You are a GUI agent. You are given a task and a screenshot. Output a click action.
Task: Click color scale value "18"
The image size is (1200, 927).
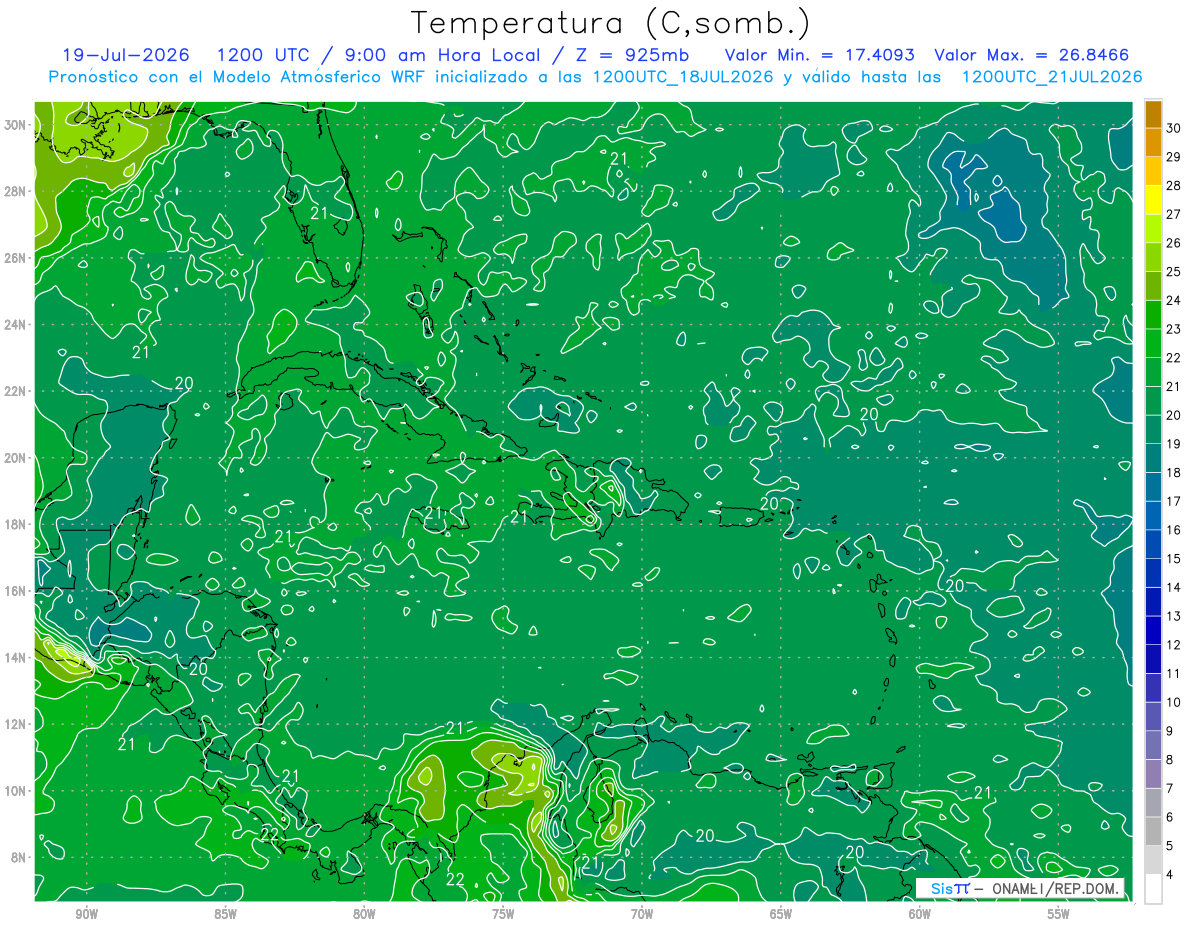pyautogui.click(x=1174, y=473)
